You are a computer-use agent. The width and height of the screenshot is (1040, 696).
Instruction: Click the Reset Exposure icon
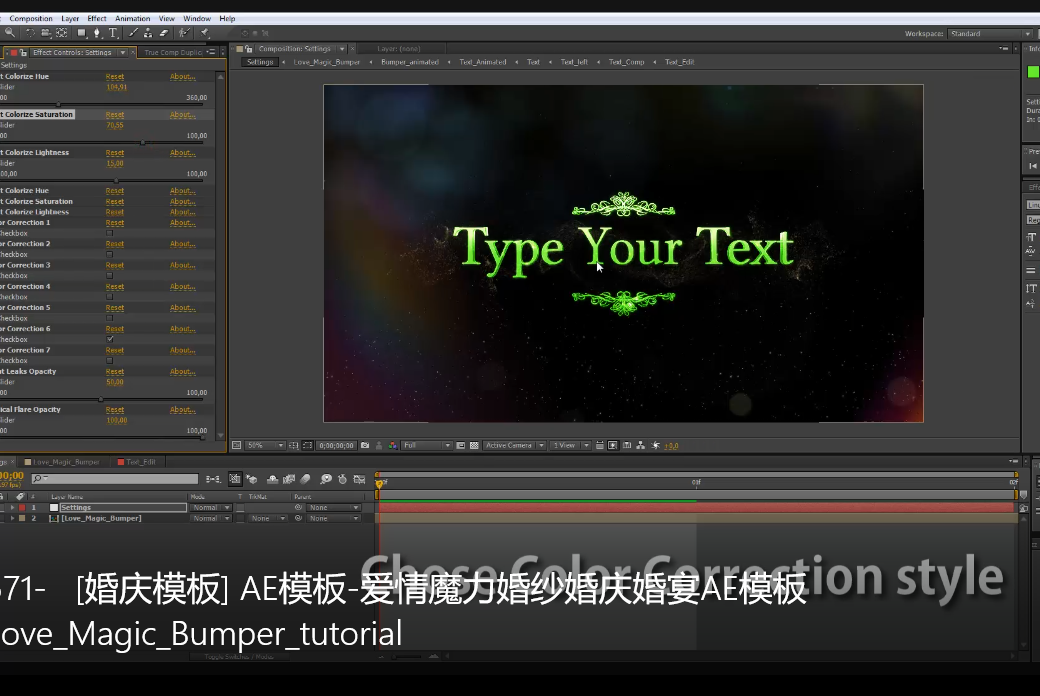(655, 446)
